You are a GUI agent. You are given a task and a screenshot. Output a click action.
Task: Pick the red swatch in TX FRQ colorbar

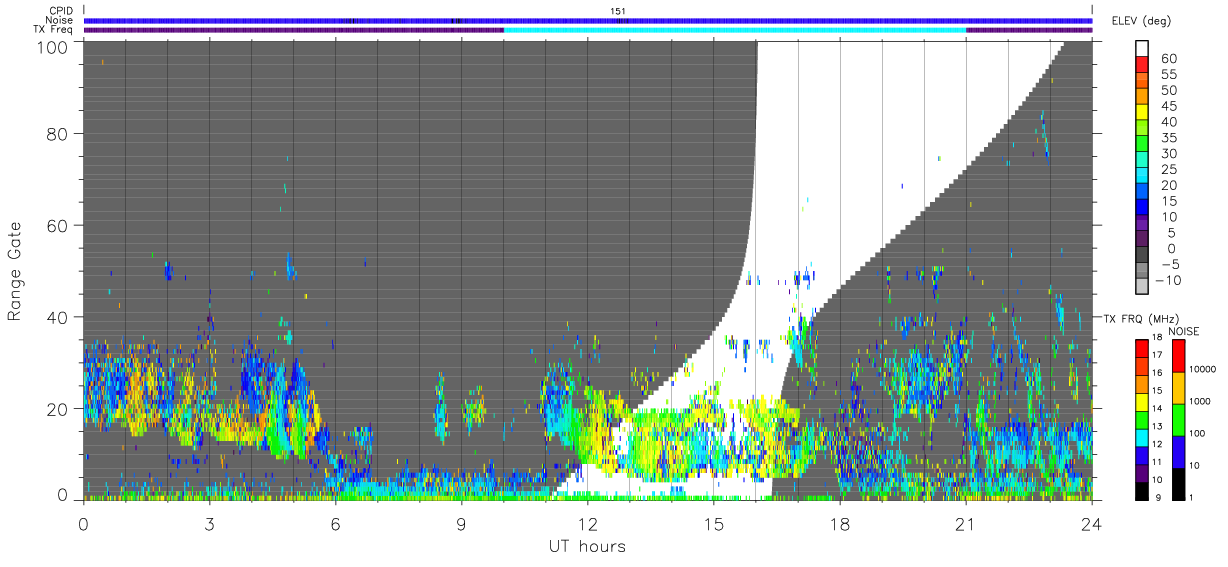pos(1143,348)
